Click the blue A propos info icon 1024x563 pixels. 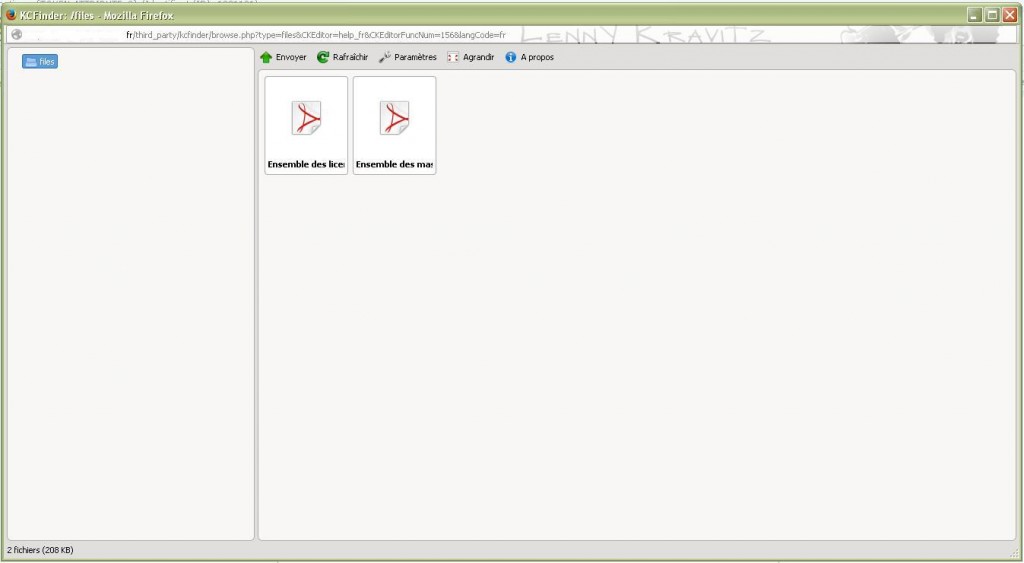(511, 57)
